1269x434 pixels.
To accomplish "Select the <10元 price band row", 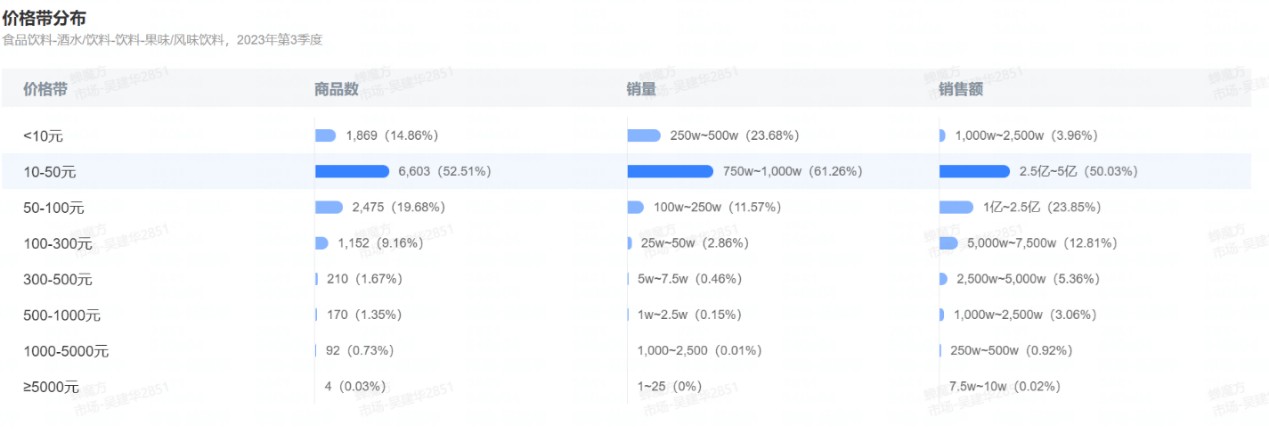I will tap(626, 135).
